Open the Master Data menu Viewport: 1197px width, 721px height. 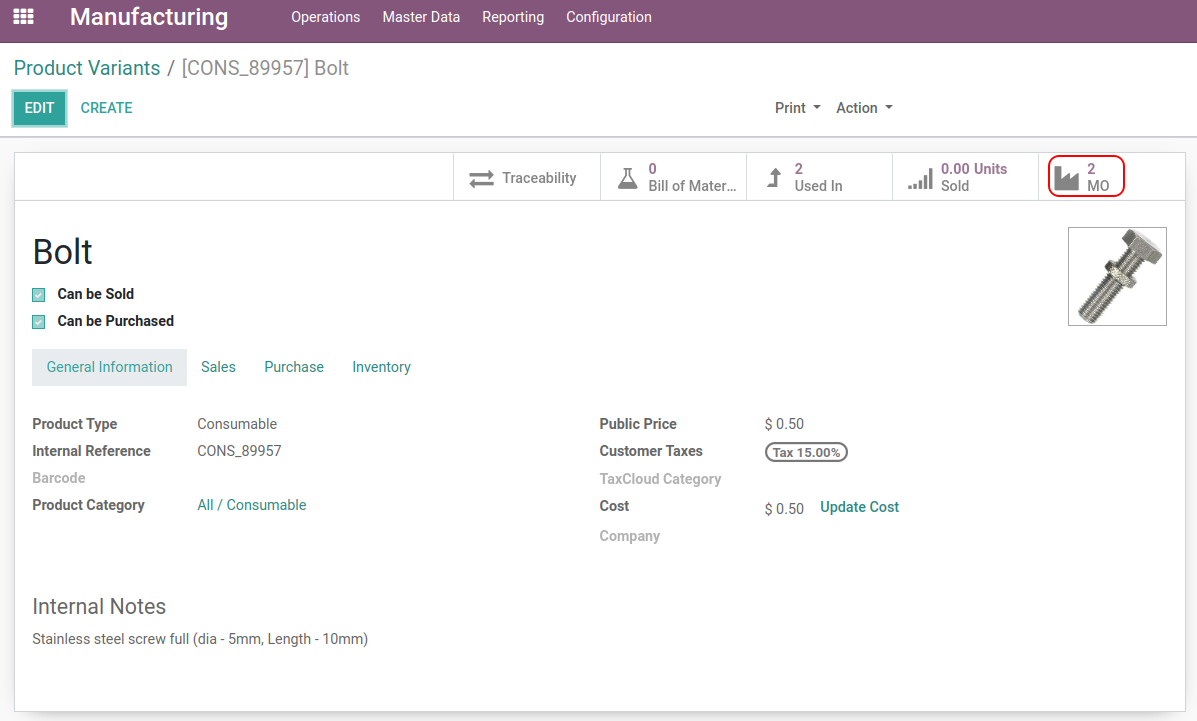coord(421,17)
